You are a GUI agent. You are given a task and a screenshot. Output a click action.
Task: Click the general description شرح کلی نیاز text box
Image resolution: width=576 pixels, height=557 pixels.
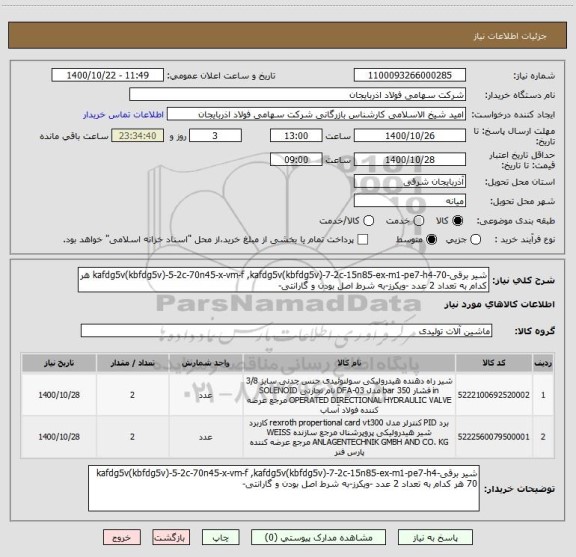coord(284,280)
